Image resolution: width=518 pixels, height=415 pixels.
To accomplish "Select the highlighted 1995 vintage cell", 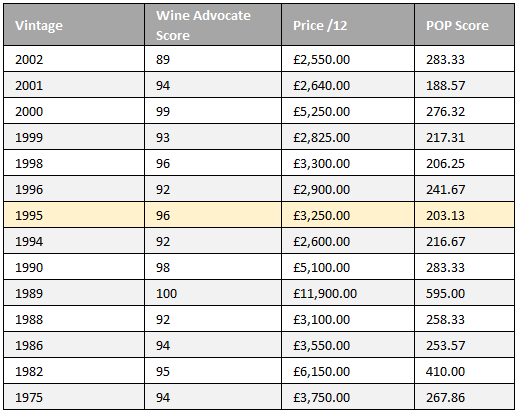I will click(74, 215).
